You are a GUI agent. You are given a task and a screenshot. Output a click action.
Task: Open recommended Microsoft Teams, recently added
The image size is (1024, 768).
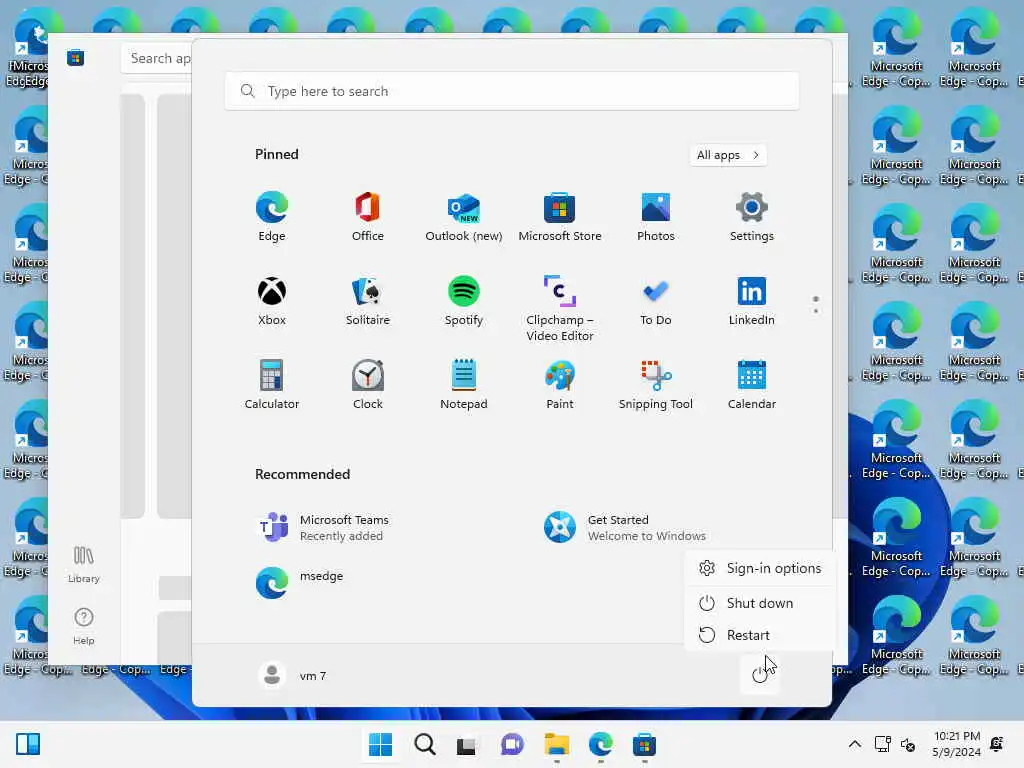pos(323,527)
